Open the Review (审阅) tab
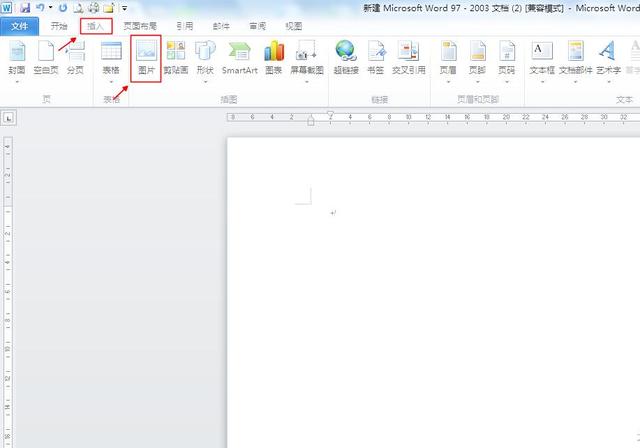 [258, 26]
